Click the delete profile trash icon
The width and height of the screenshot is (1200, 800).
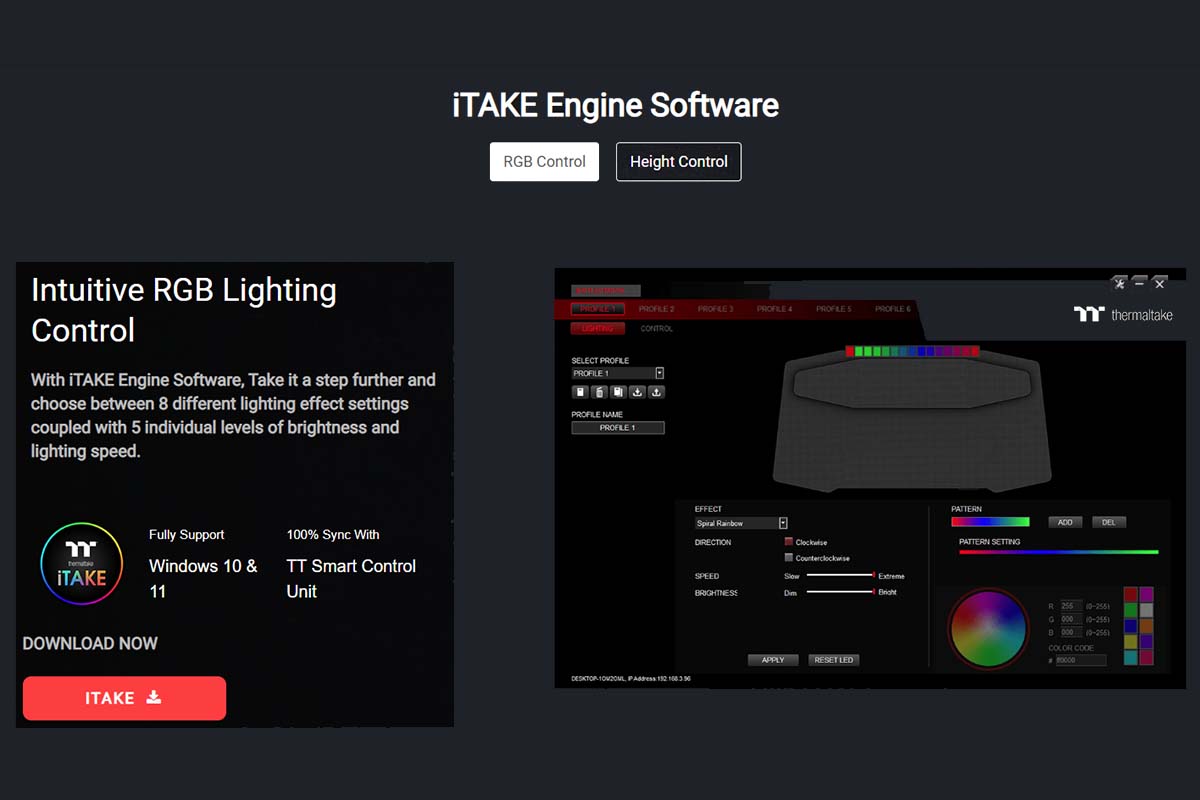(x=599, y=392)
